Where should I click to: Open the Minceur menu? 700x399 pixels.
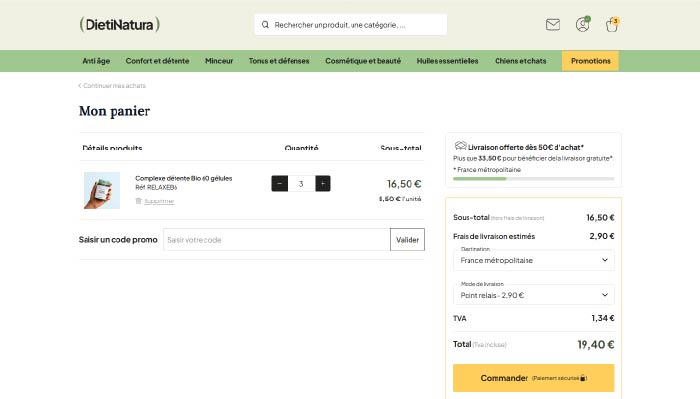[x=219, y=61]
